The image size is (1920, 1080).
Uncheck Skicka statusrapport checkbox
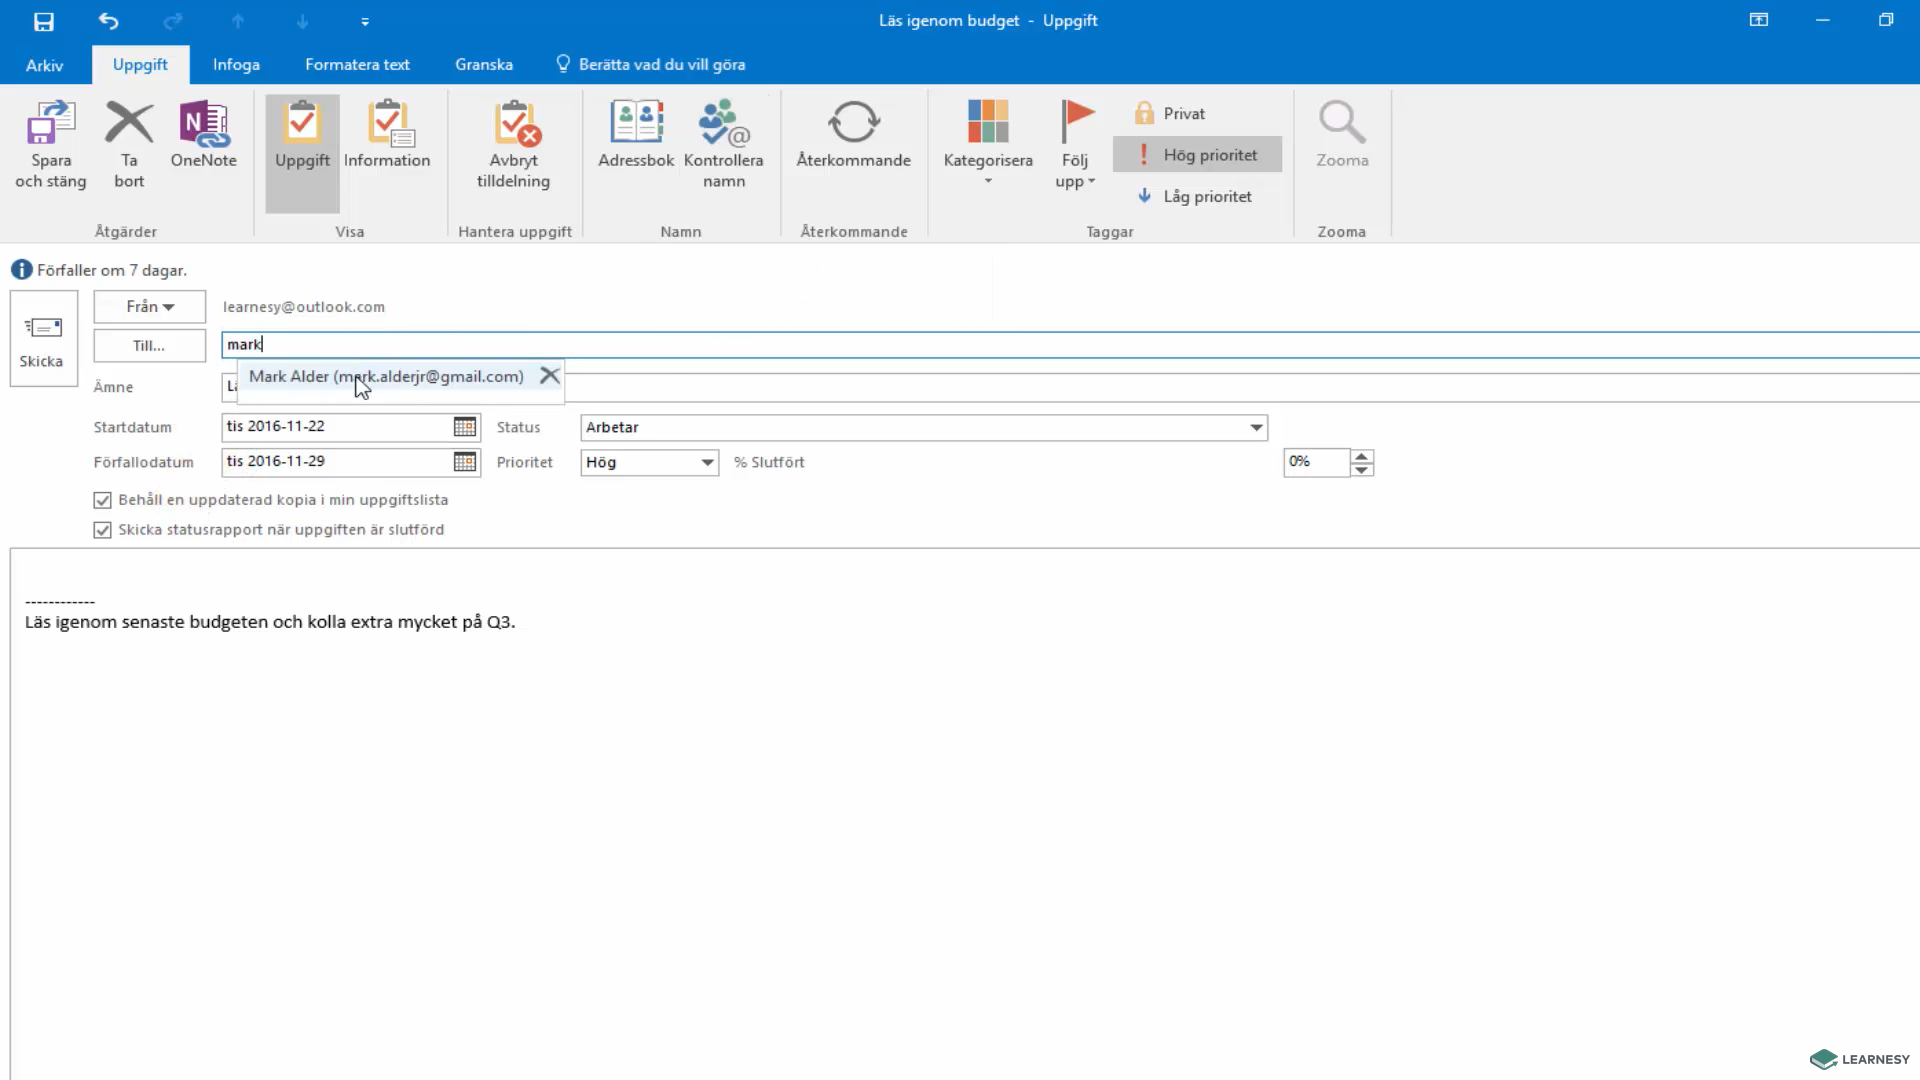(x=102, y=530)
